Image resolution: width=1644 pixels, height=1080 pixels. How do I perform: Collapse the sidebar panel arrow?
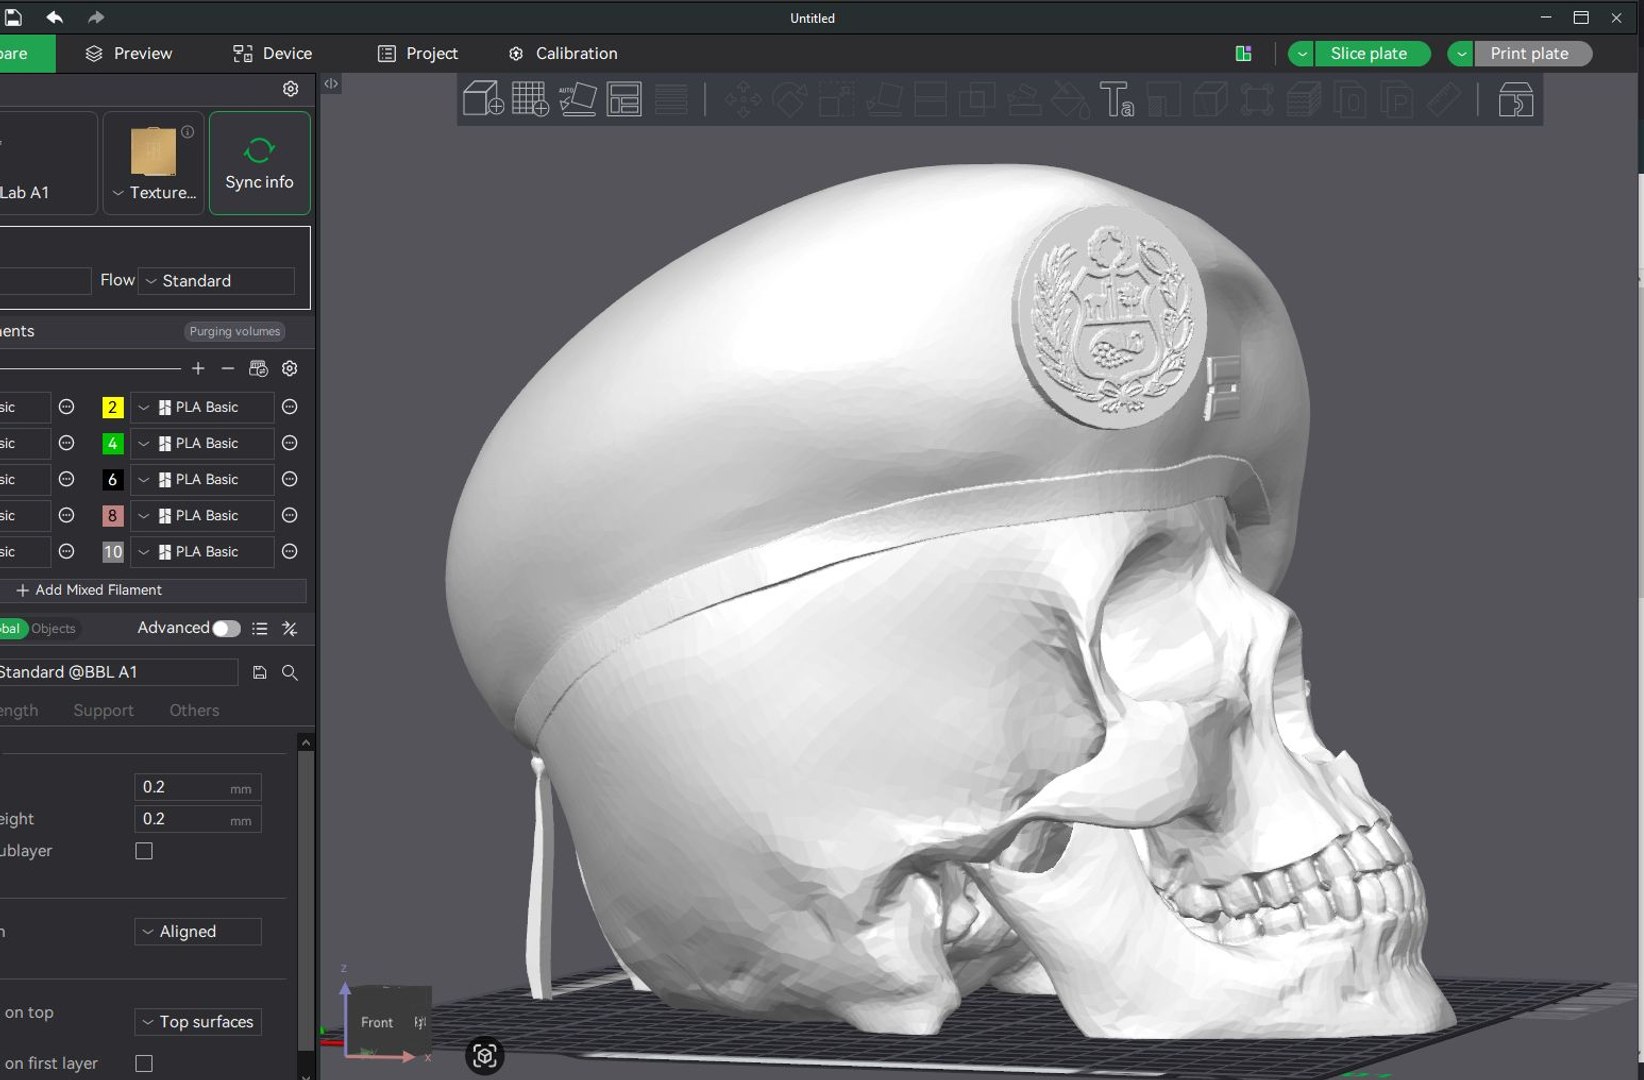pyautogui.click(x=331, y=84)
